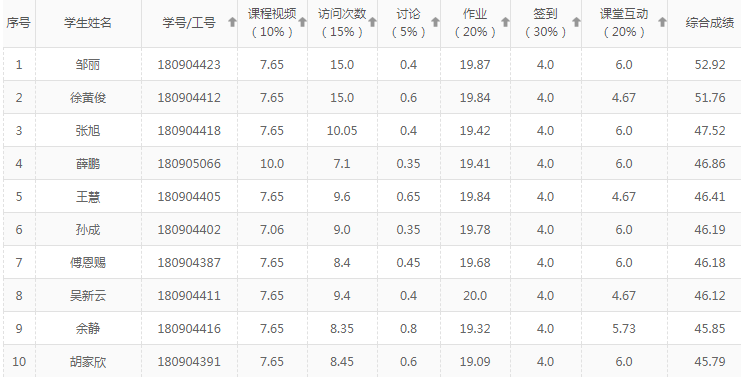This screenshot has height=377, width=741.
Task: Sort by 讨论 (5%) arrow
Action: (435, 22)
